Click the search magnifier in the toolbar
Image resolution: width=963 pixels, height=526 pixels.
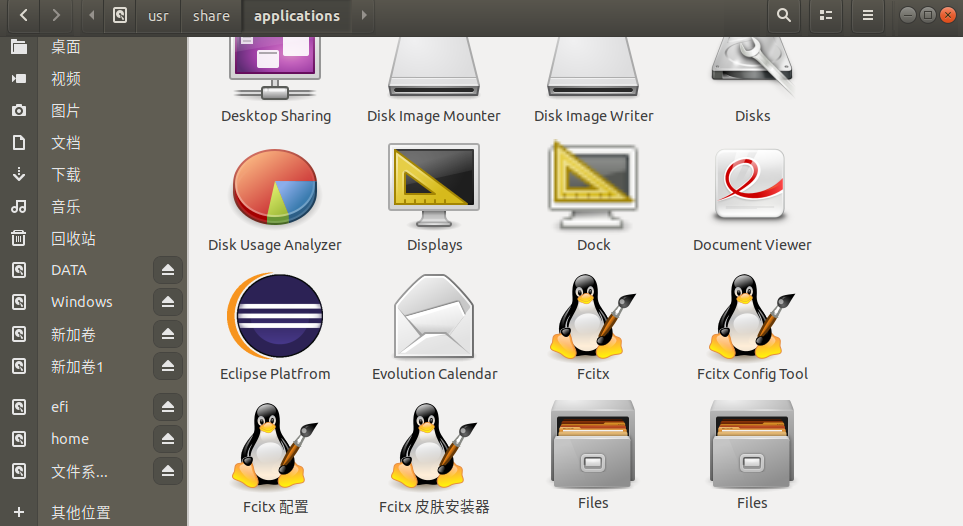click(x=784, y=15)
